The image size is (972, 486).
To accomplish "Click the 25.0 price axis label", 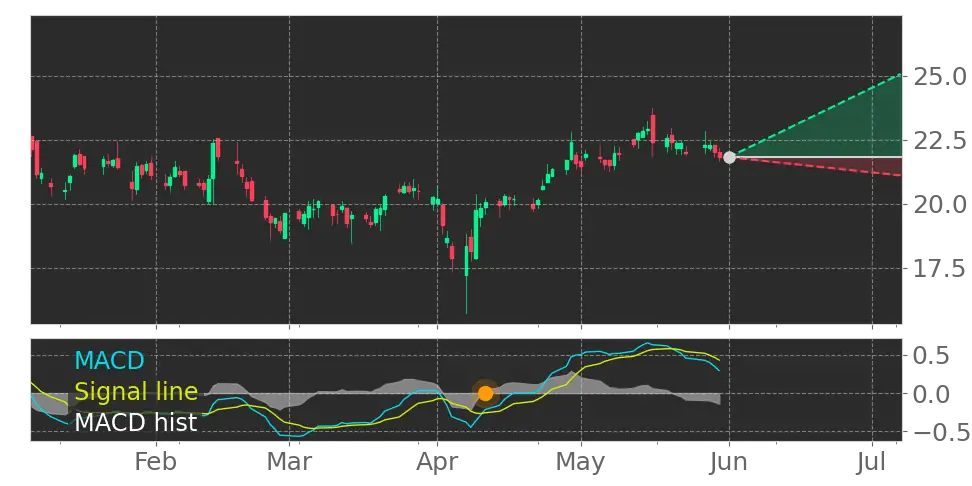I will point(940,77).
